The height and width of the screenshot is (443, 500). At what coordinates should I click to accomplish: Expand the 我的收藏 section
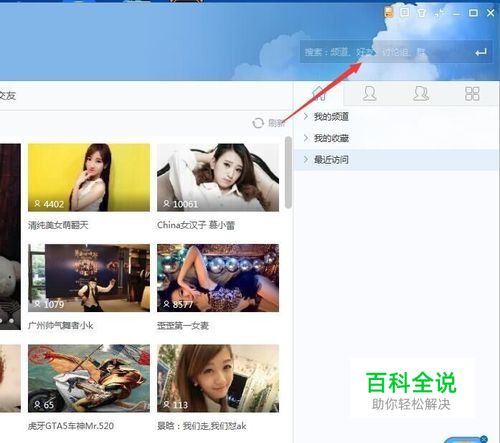click(x=306, y=138)
